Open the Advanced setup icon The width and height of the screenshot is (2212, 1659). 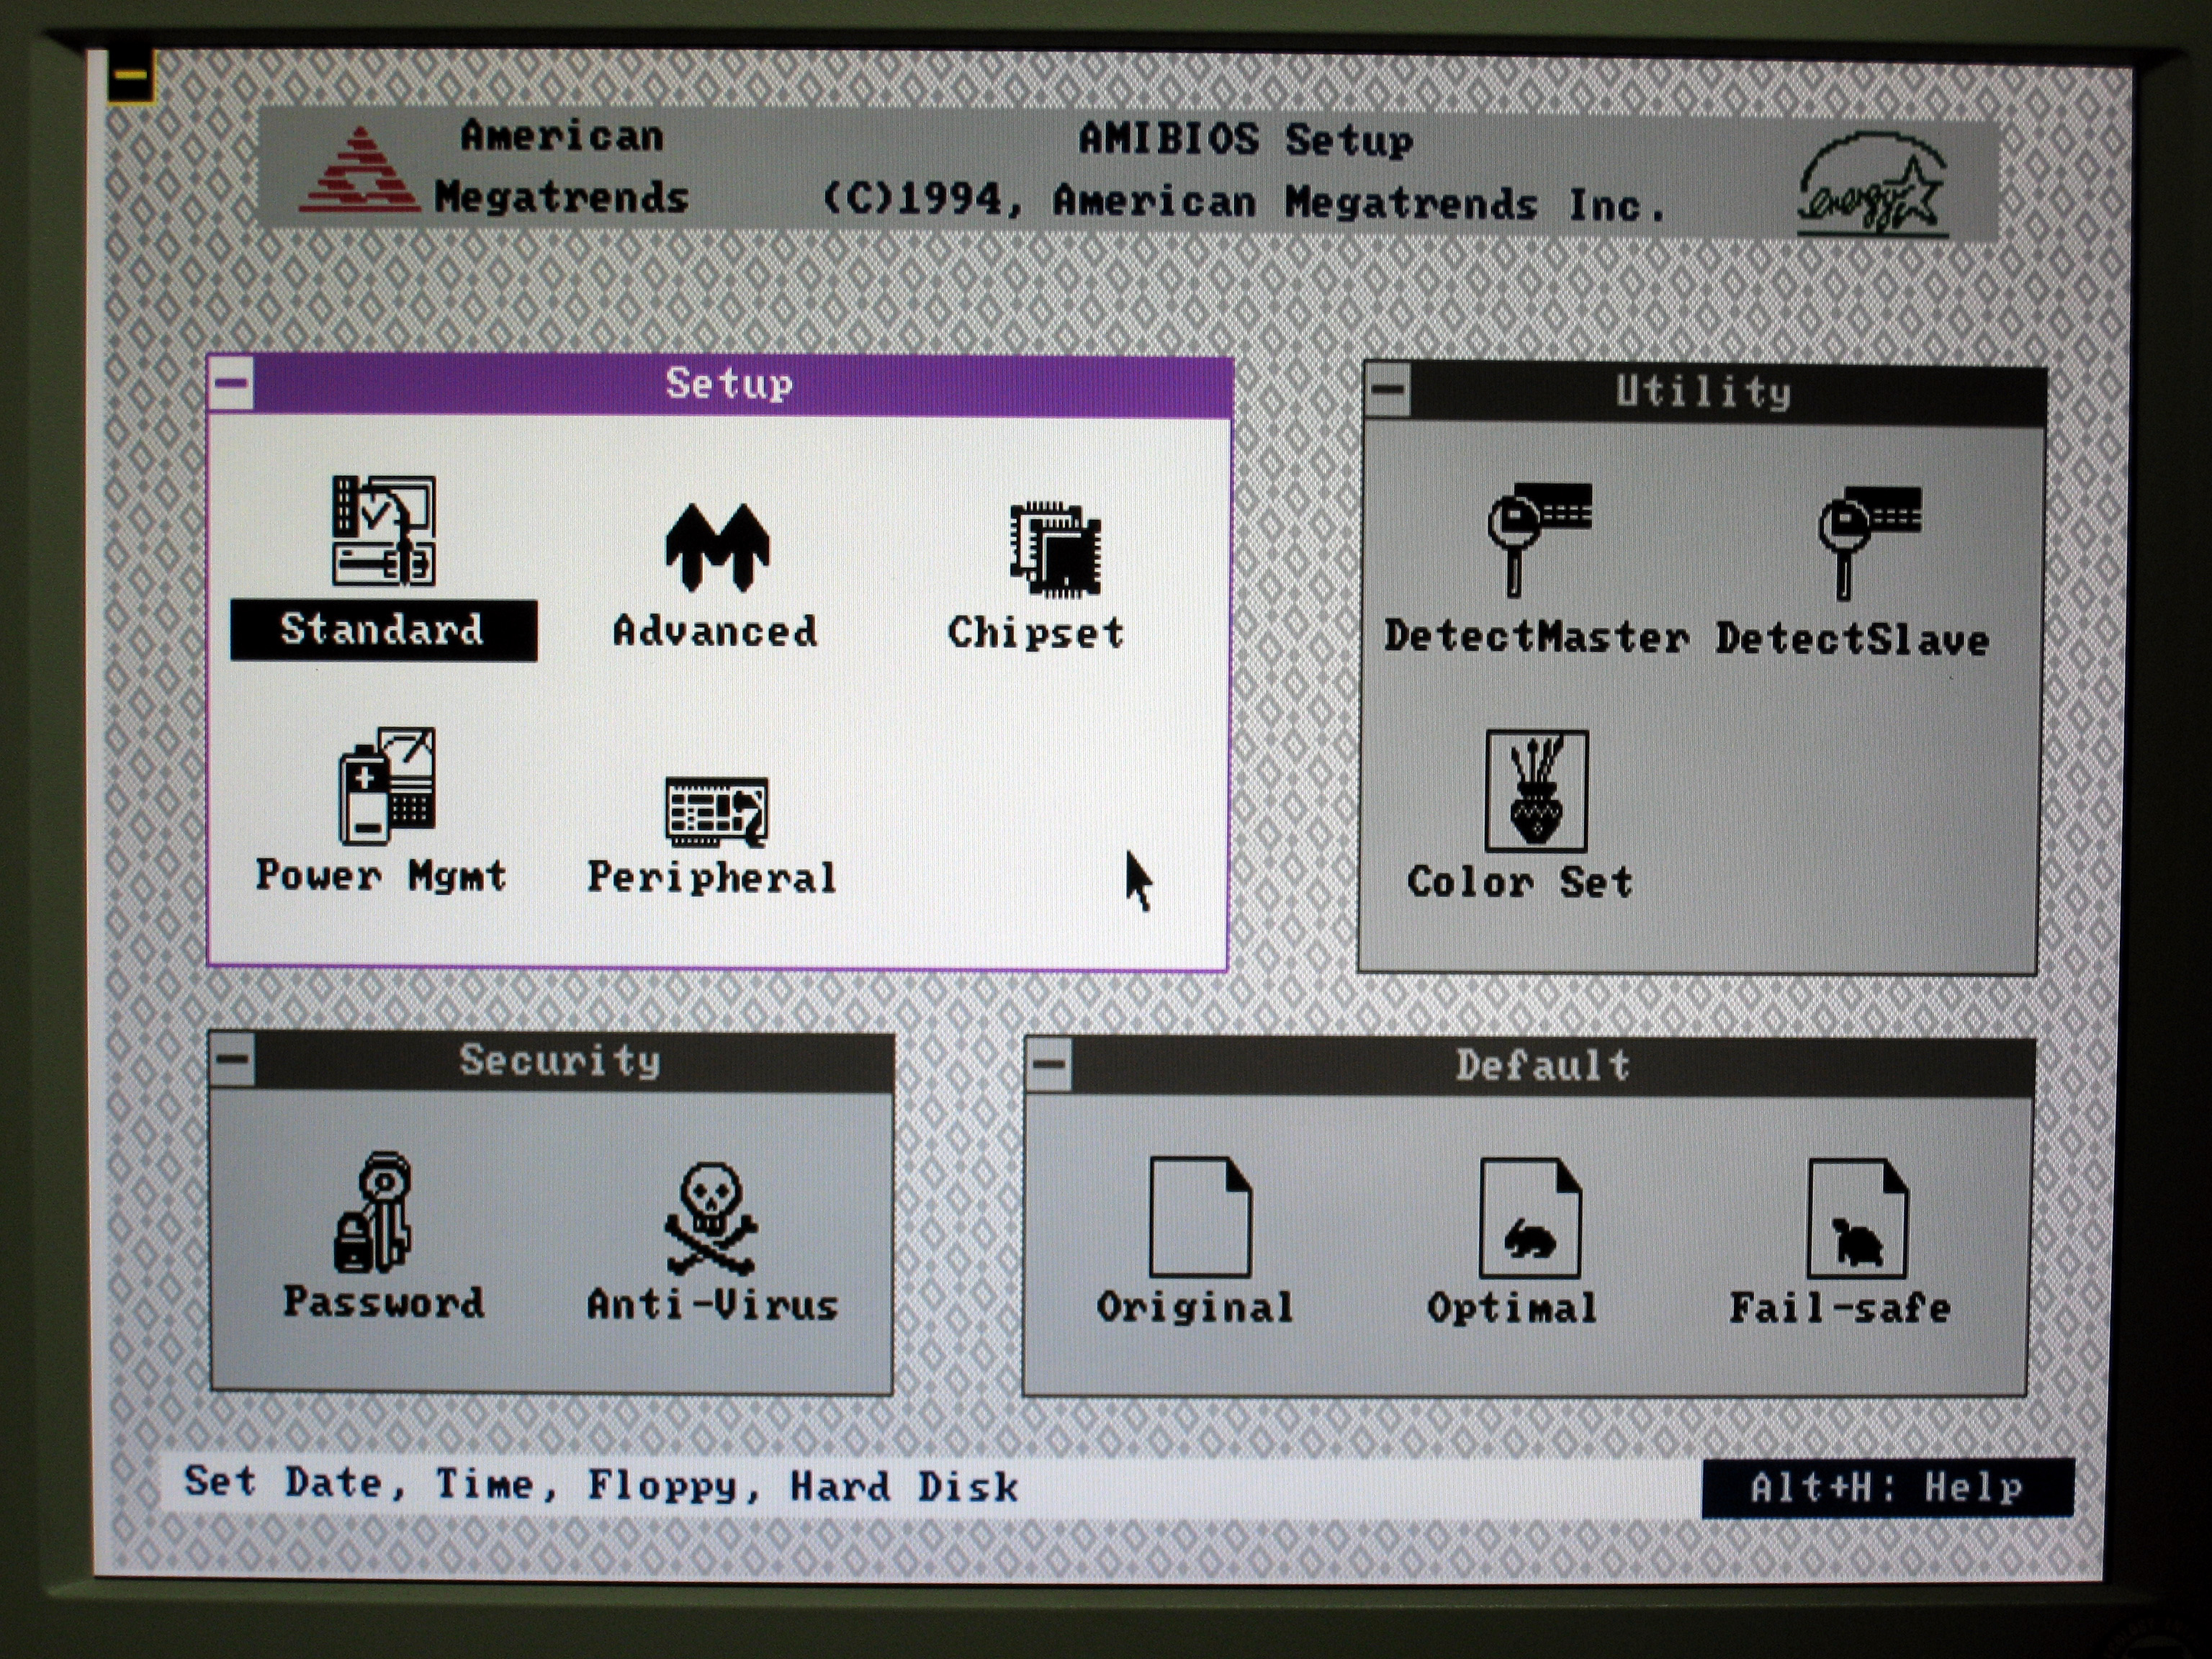point(717,546)
